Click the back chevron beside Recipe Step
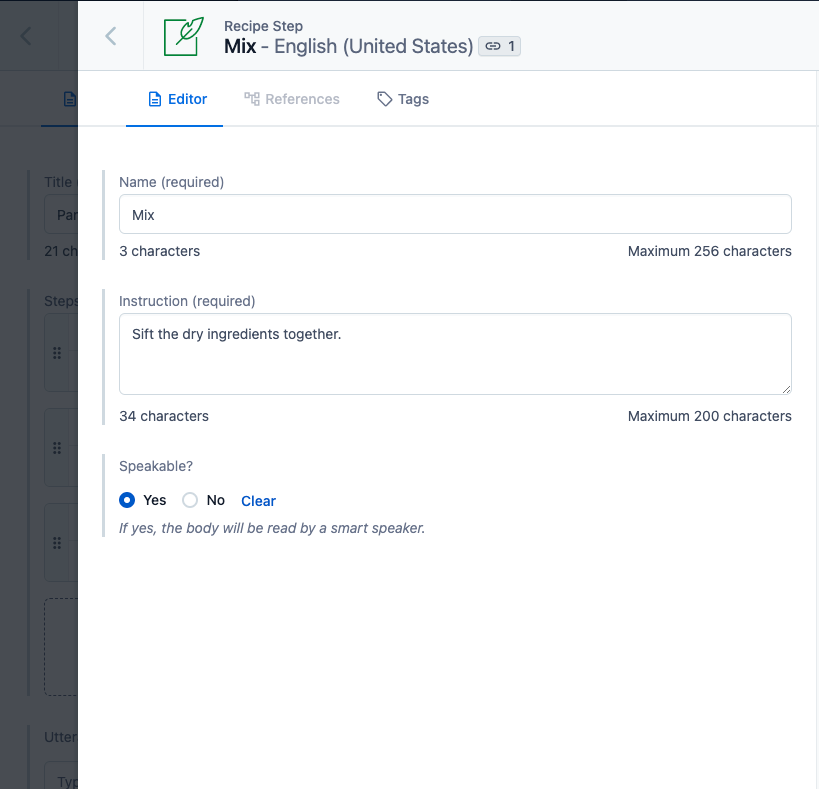 111,36
